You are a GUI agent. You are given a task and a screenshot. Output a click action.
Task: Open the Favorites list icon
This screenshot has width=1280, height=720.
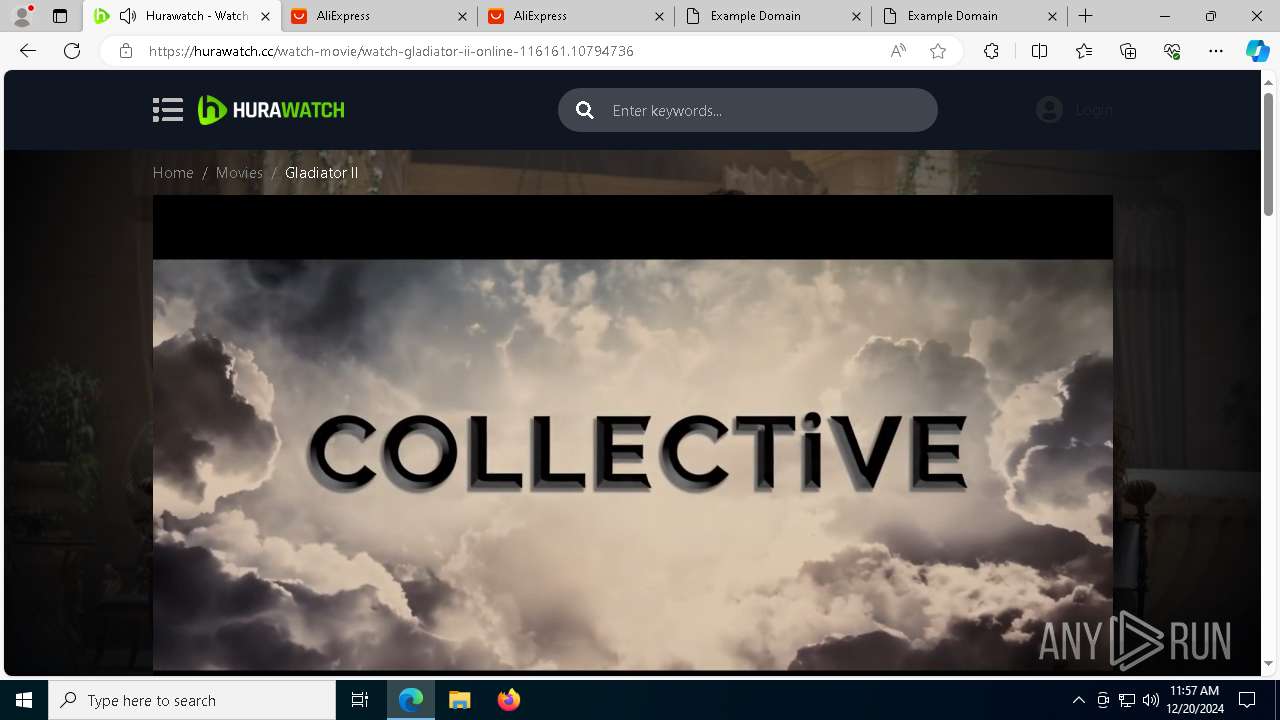click(x=1084, y=51)
